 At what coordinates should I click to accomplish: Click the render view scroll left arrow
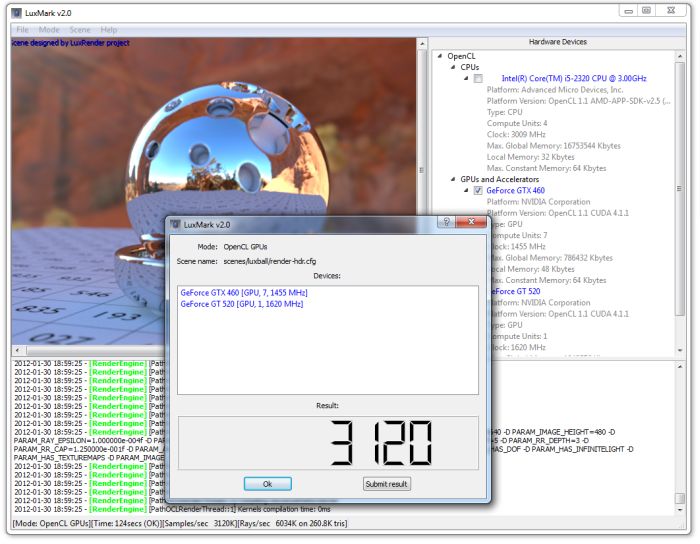pyautogui.click(x=17, y=351)
